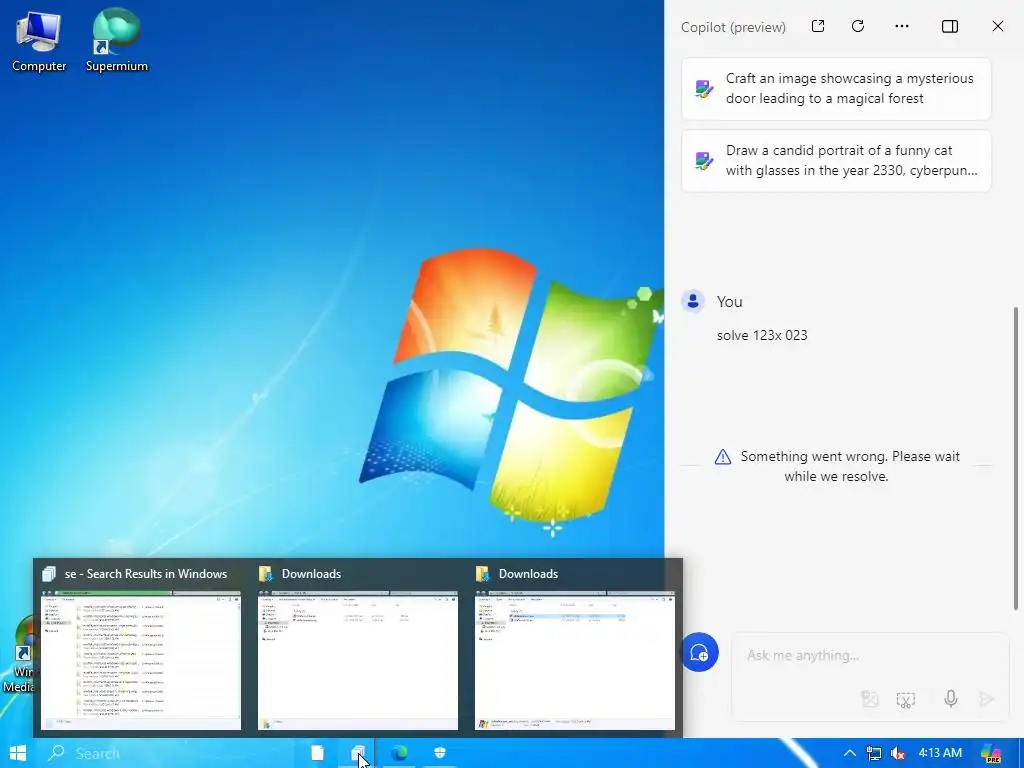
Task: Close the Copilot pane
Action: click(998, 26)
